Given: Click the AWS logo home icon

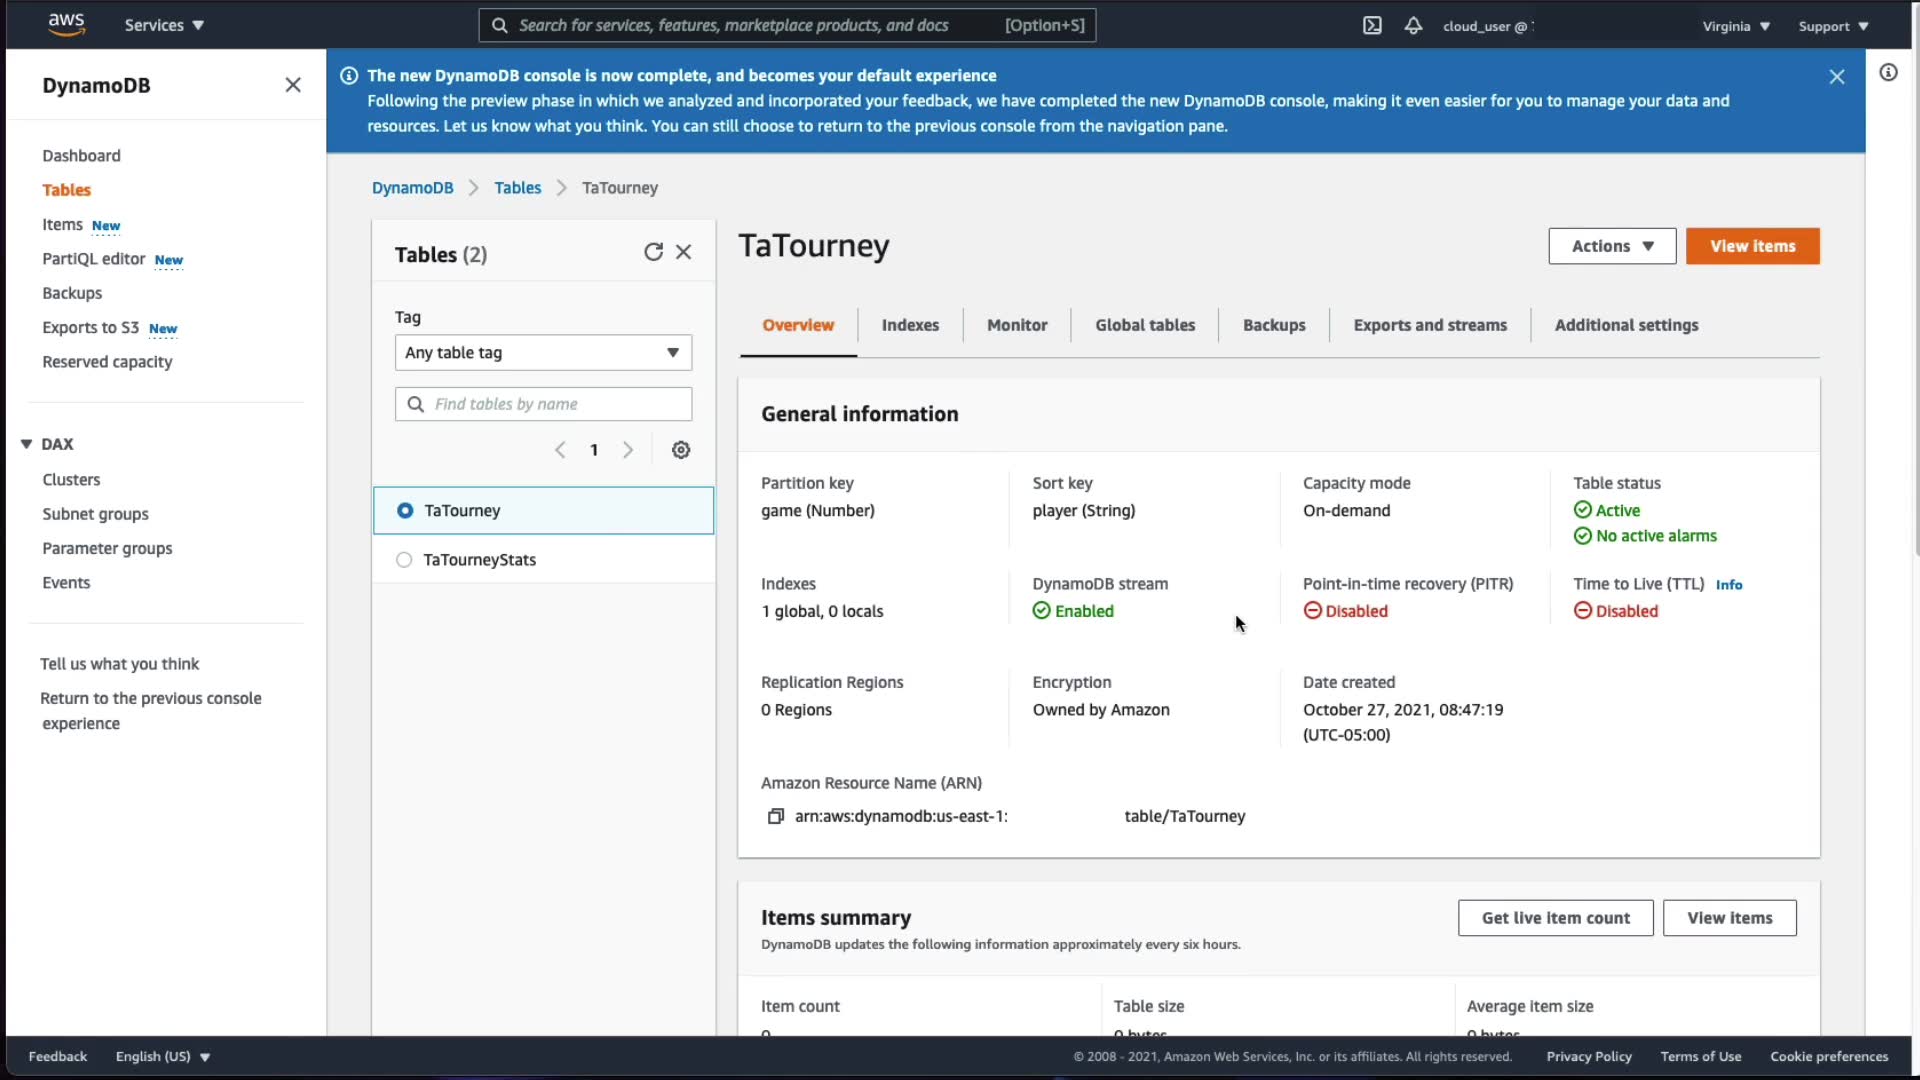Looking at the screenshot, I should click(66, 24).
